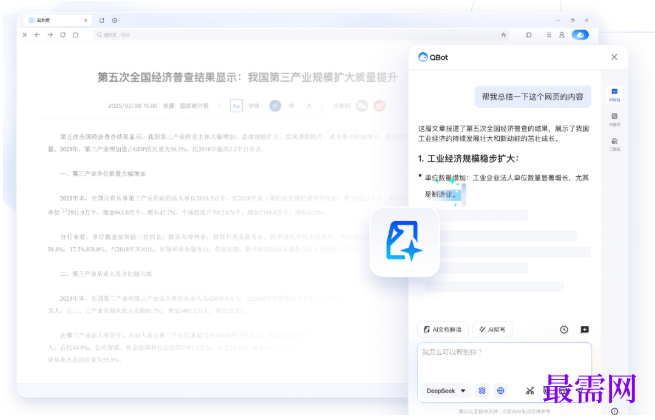Open the user account icon
Image resolution: width=655 pixels, height=420 pixels.
coord(562,35)
